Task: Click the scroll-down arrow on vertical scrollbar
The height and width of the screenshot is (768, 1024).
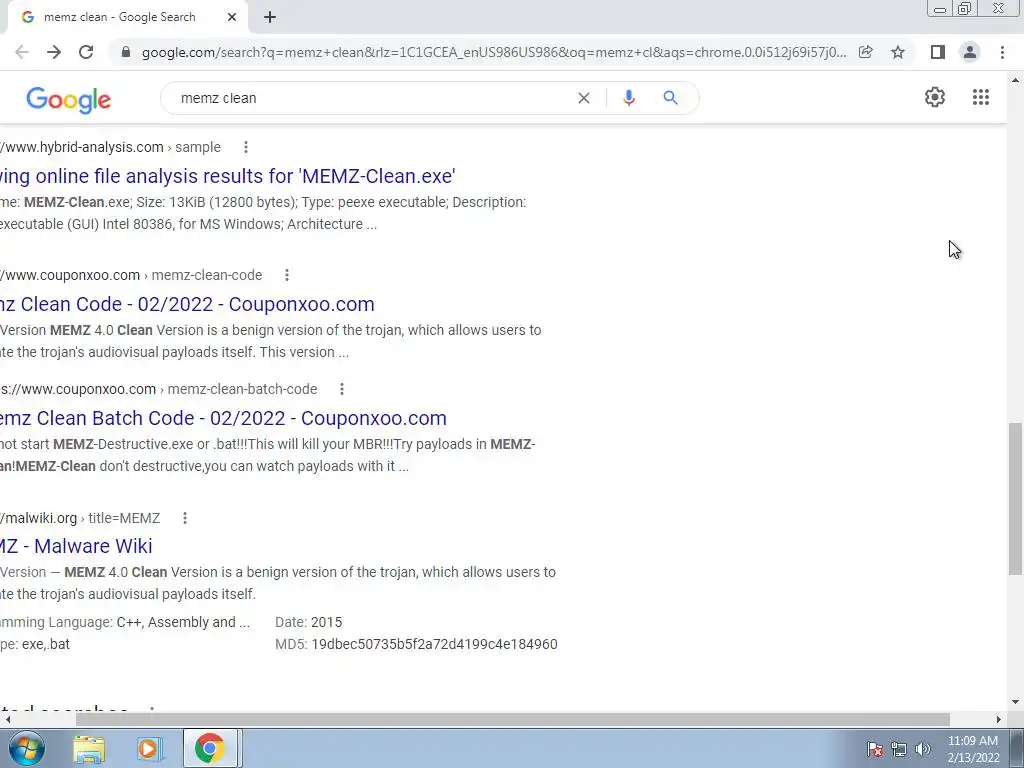Action: point(1015,703)
